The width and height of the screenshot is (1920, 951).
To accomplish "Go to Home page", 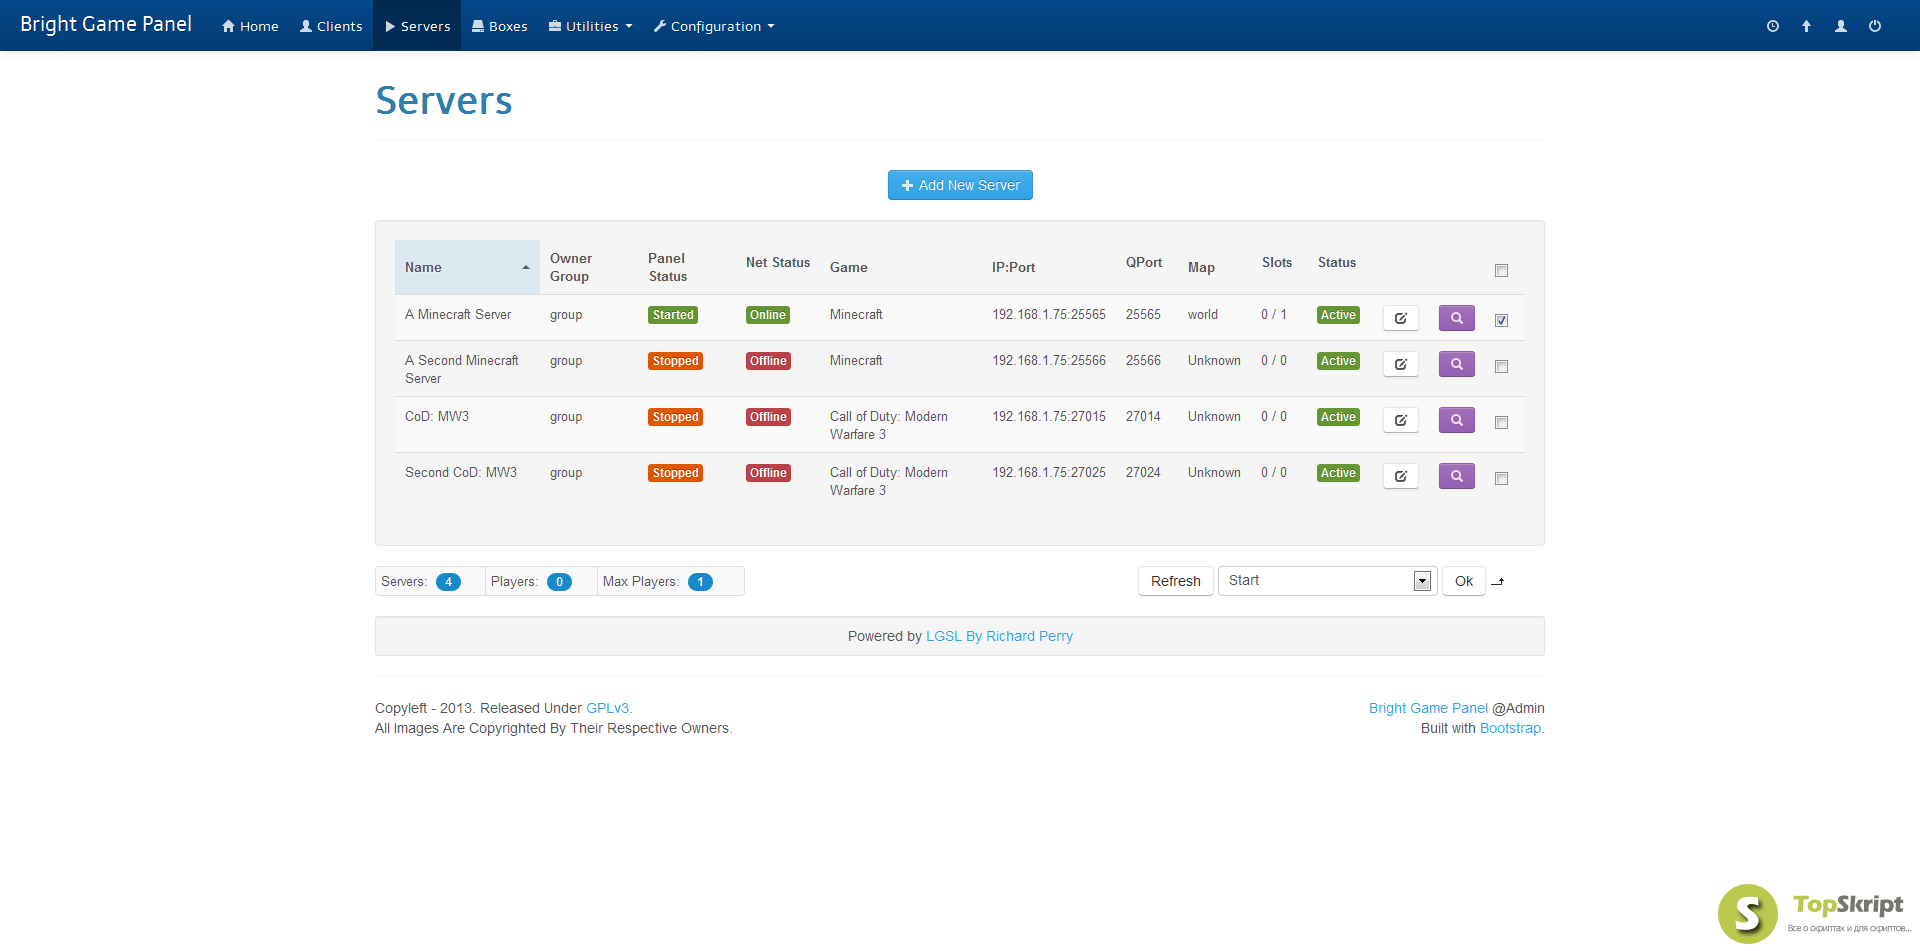I will tap(250, 26).
